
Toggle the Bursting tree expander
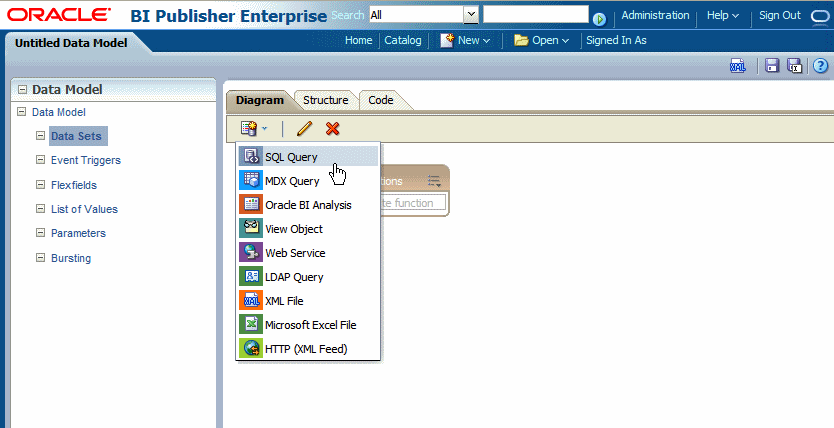(40, 257)
